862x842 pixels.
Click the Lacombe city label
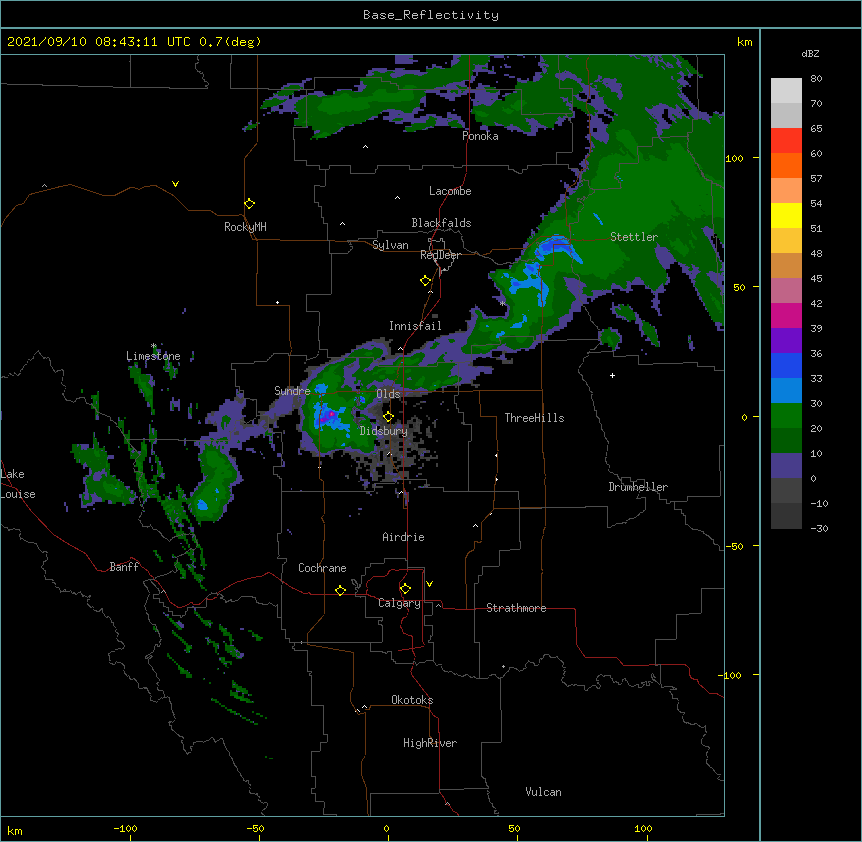(x=450, y=191)
